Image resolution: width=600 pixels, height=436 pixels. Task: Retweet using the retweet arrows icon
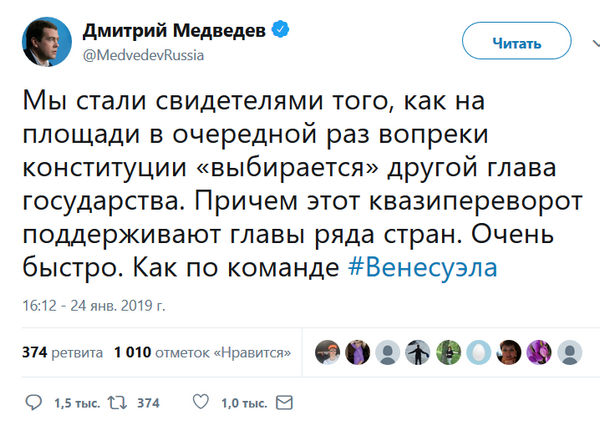click(116, 403)
